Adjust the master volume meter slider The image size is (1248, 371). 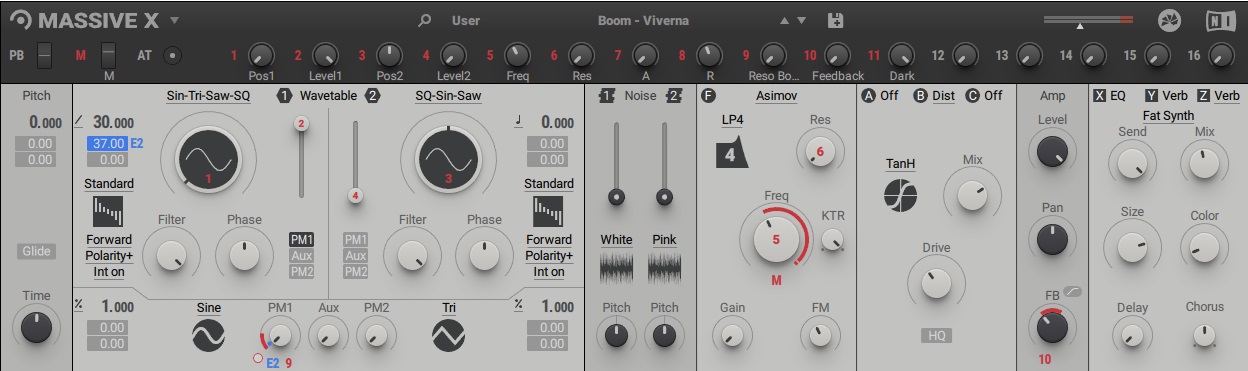(x=1088, y=20)
